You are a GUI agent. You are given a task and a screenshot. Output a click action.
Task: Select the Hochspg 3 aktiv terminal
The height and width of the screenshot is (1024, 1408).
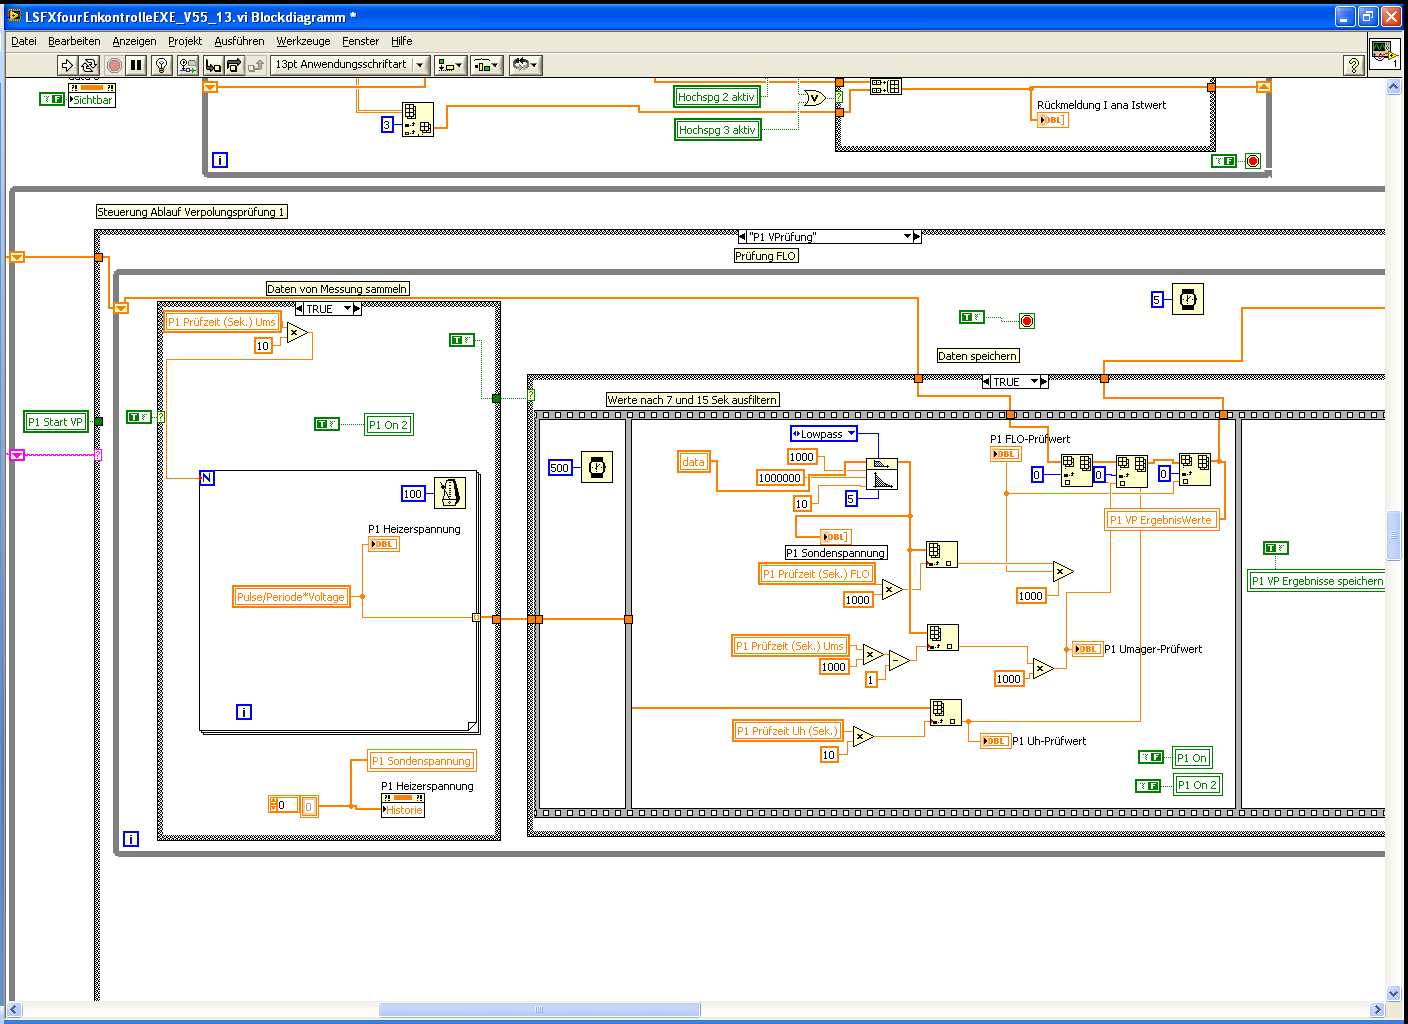(718, 130)
